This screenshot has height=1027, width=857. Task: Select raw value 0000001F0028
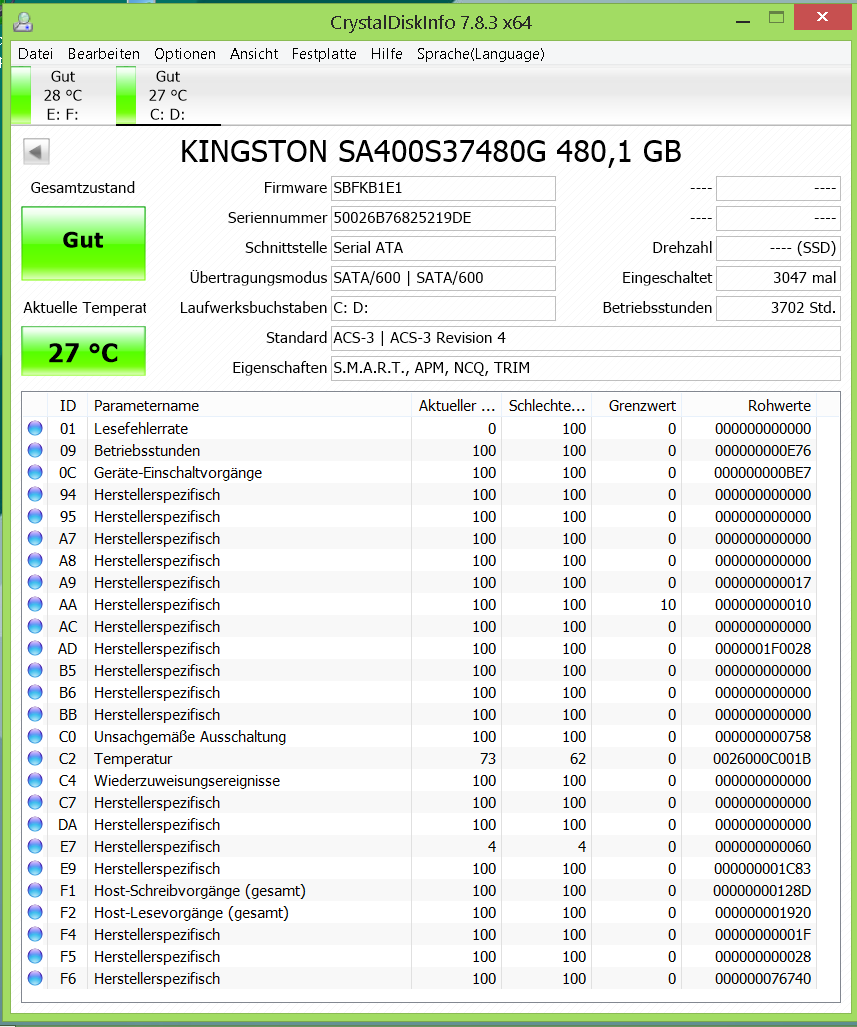(x=763, y=648)
